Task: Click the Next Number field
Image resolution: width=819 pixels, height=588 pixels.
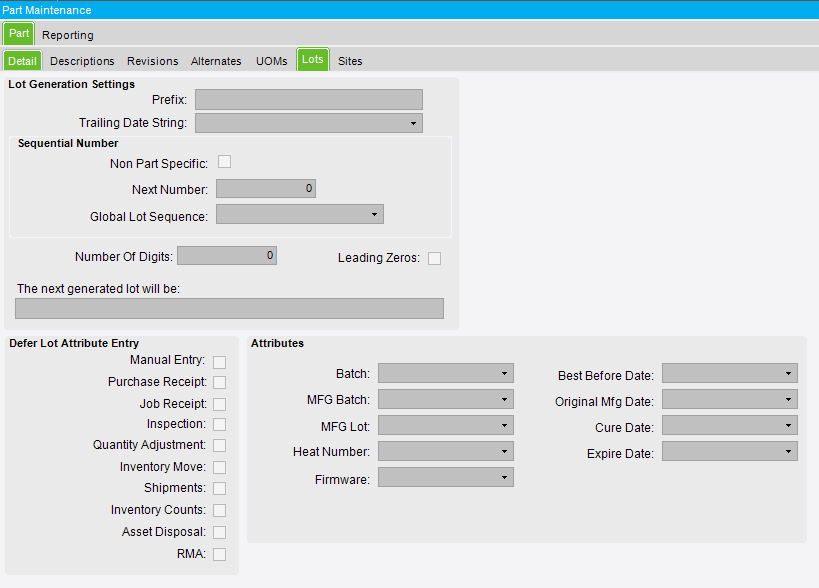Action: pos(266,189)
